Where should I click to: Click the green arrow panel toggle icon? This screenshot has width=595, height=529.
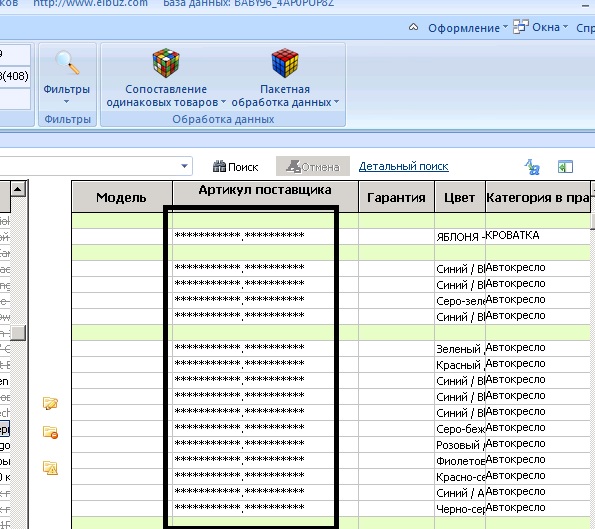(565, 167)
